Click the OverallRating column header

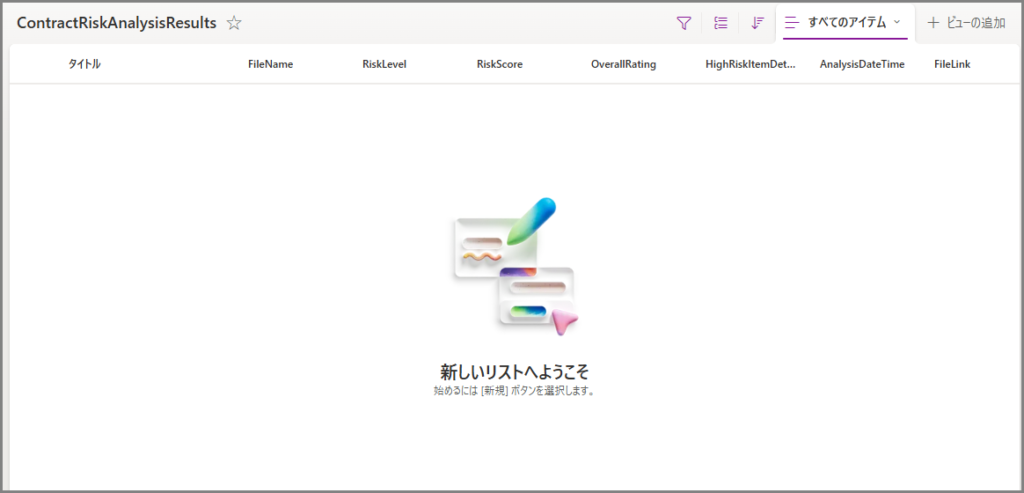(x=623, y=65)
